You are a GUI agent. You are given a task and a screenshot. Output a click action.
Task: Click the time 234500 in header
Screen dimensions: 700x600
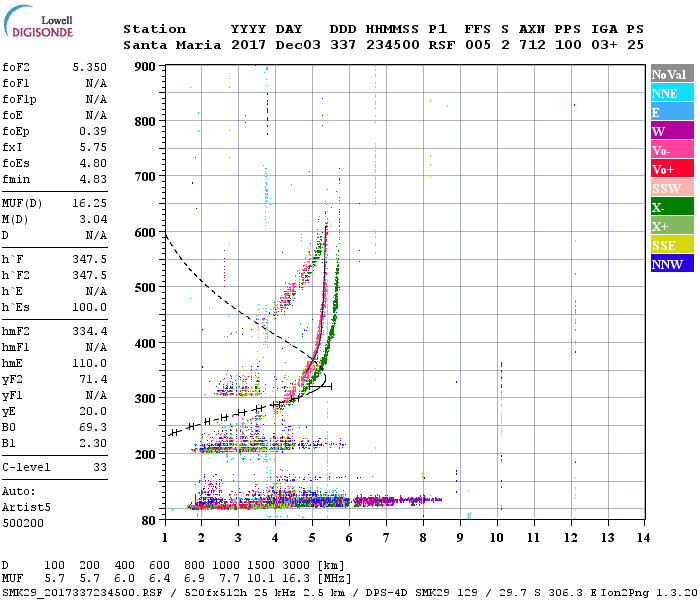pyautogui.click(x=392, y=45)
